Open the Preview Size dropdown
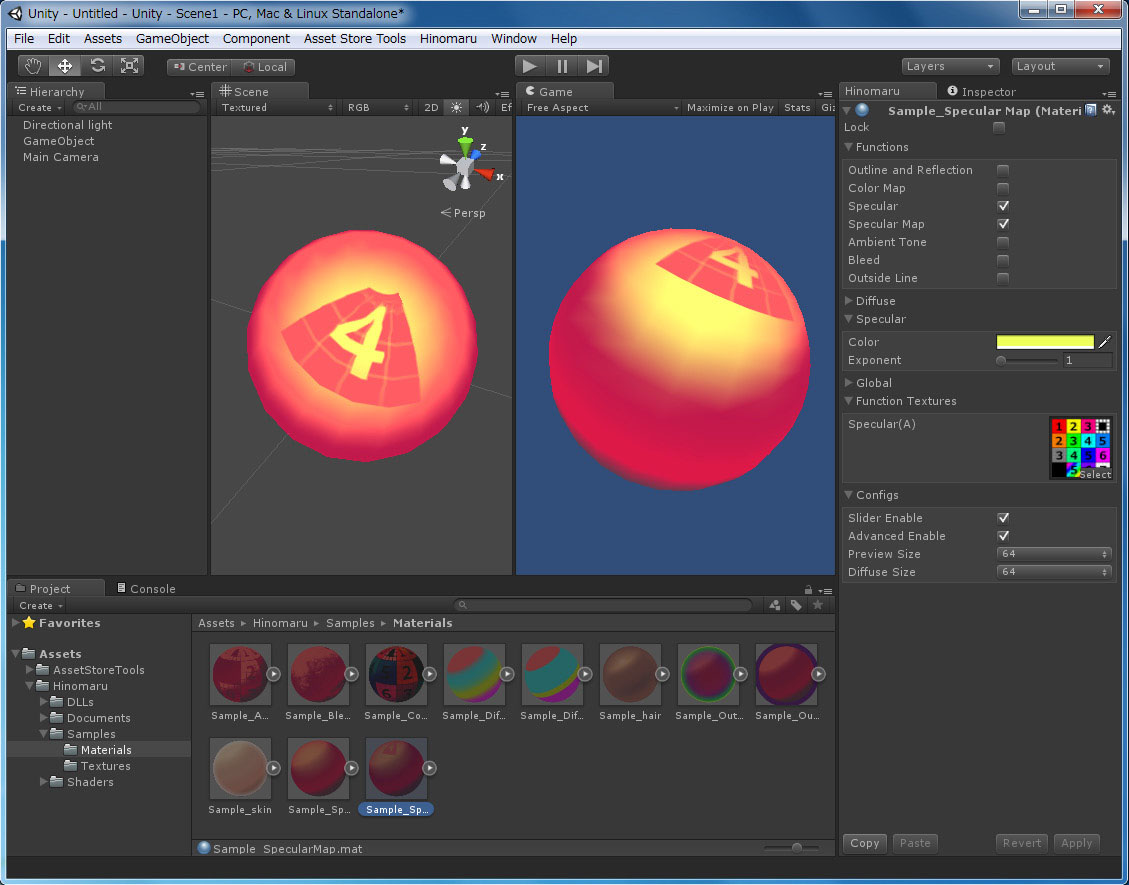 [x=1054, y=554]
